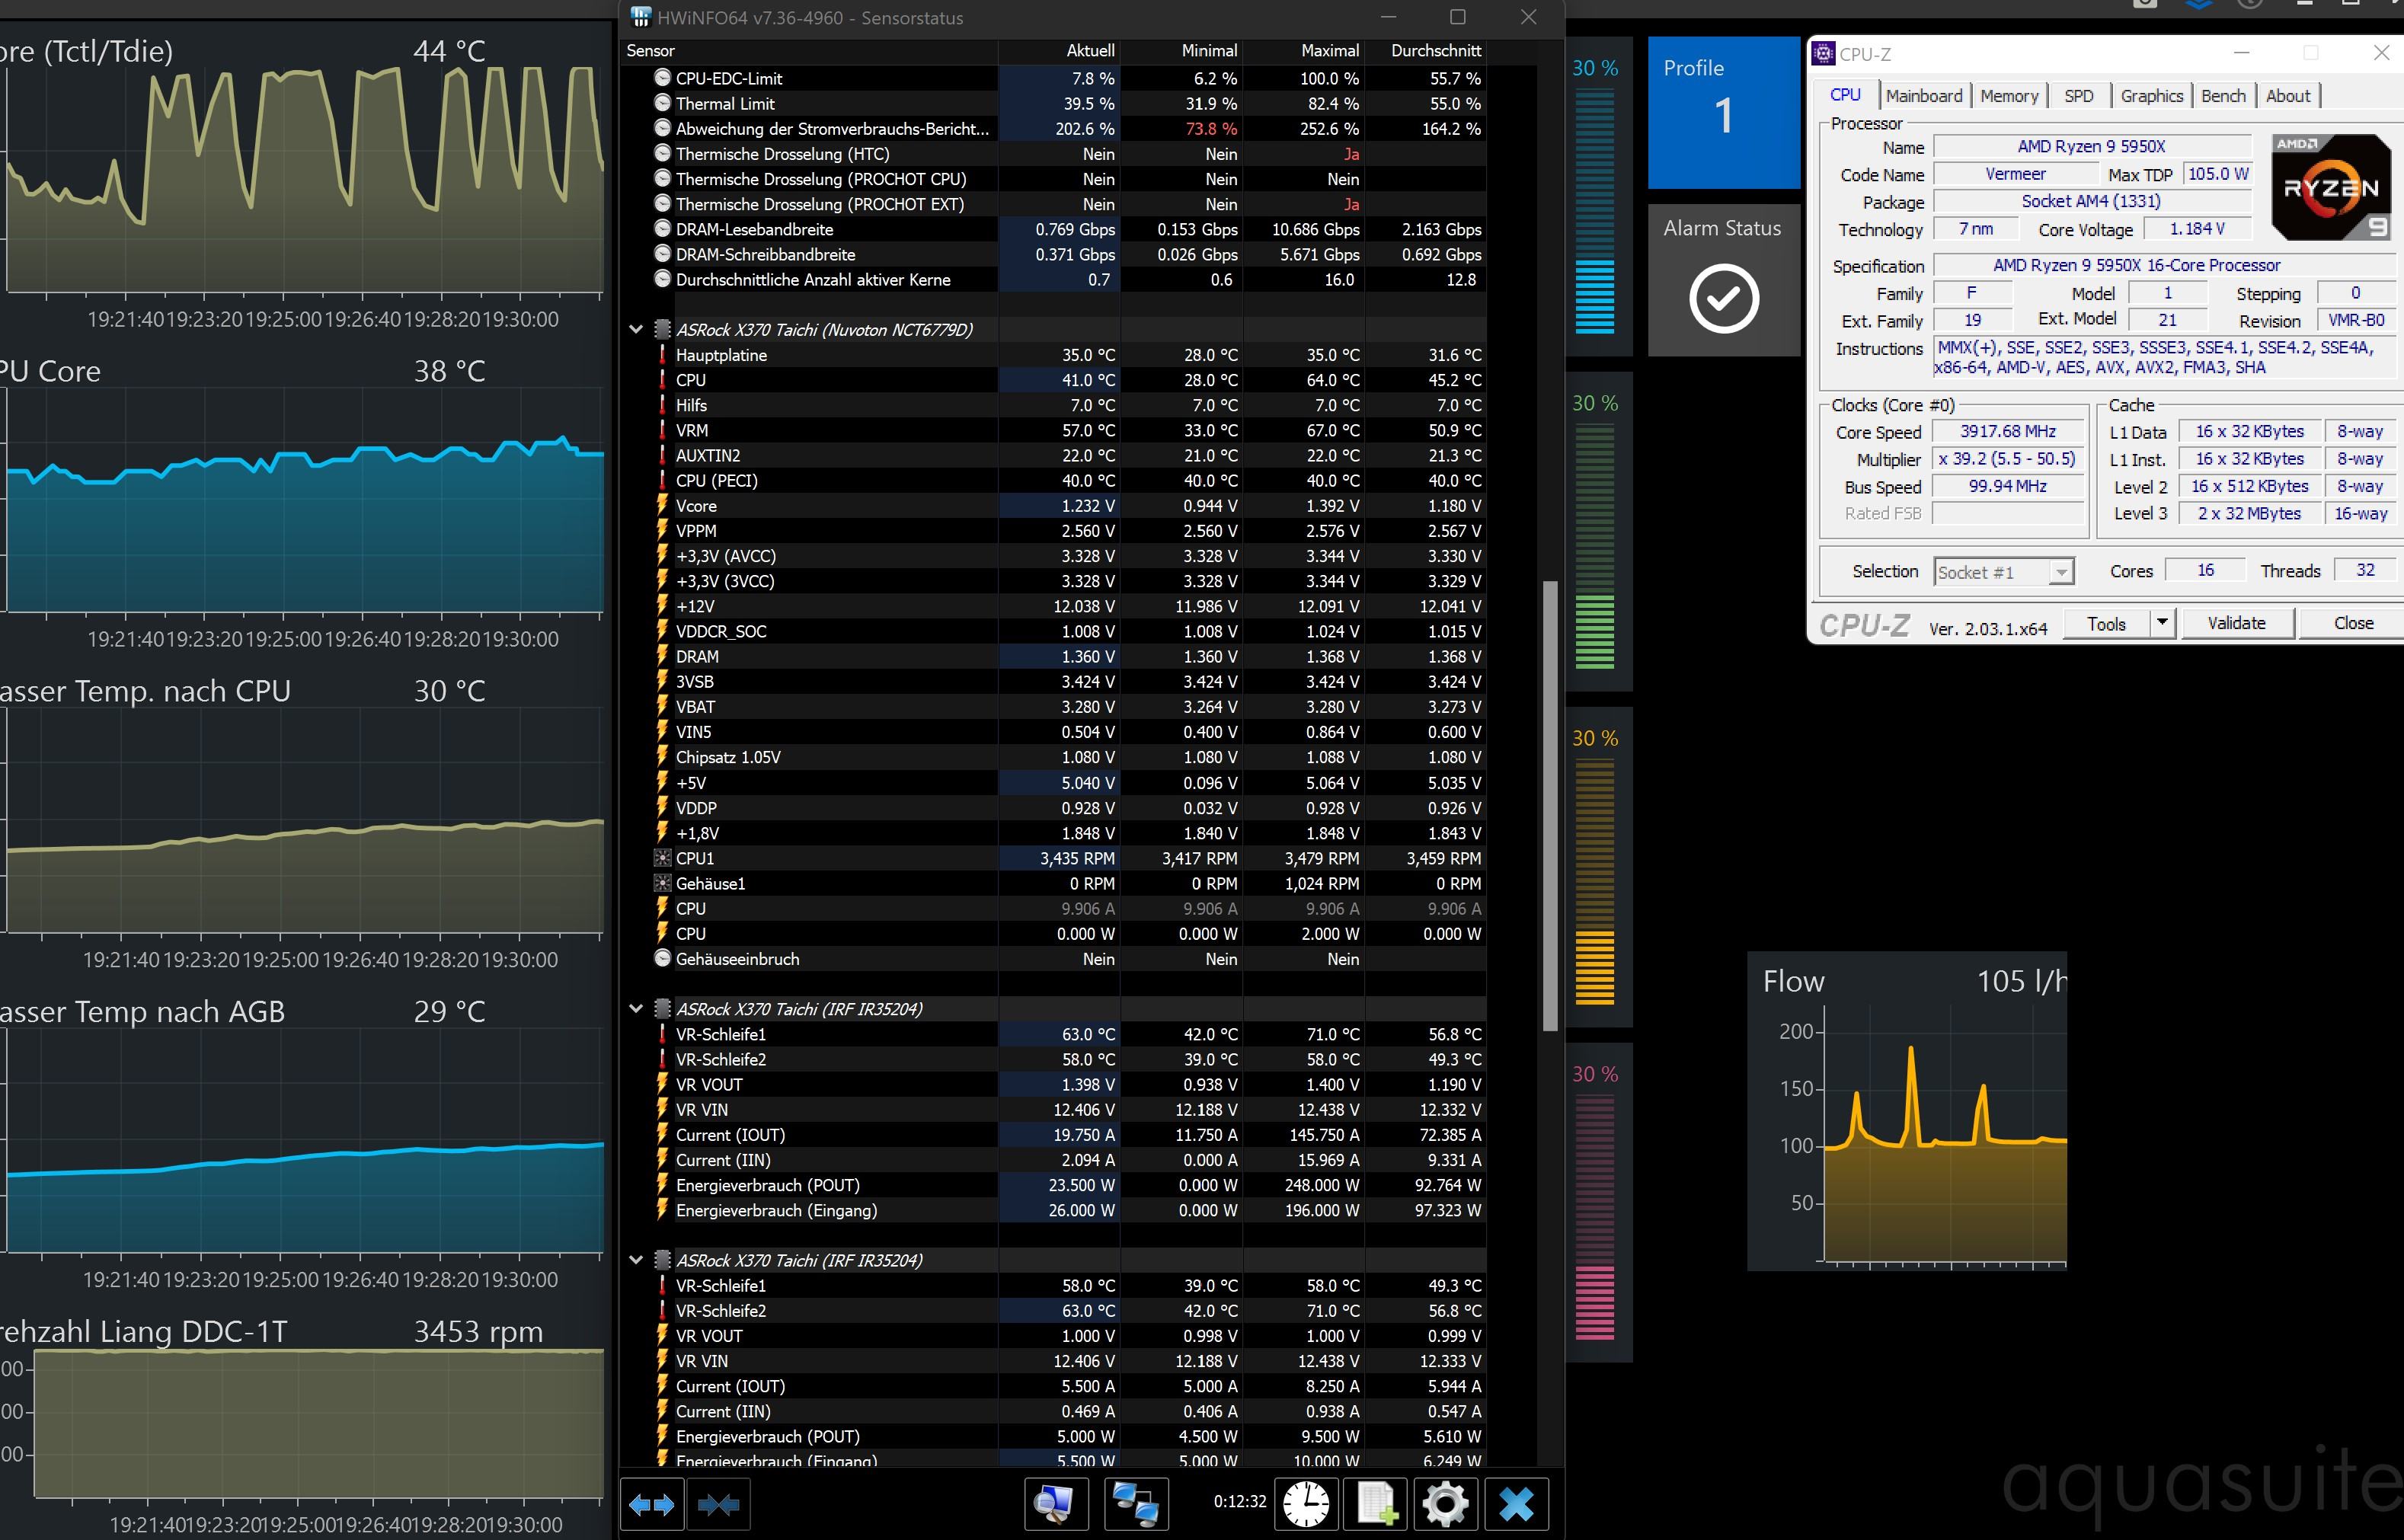Click the networked computers icon in HWiNFO toolbar
This screenshot has height=1540, width=2404.
click(1135, 1504)
